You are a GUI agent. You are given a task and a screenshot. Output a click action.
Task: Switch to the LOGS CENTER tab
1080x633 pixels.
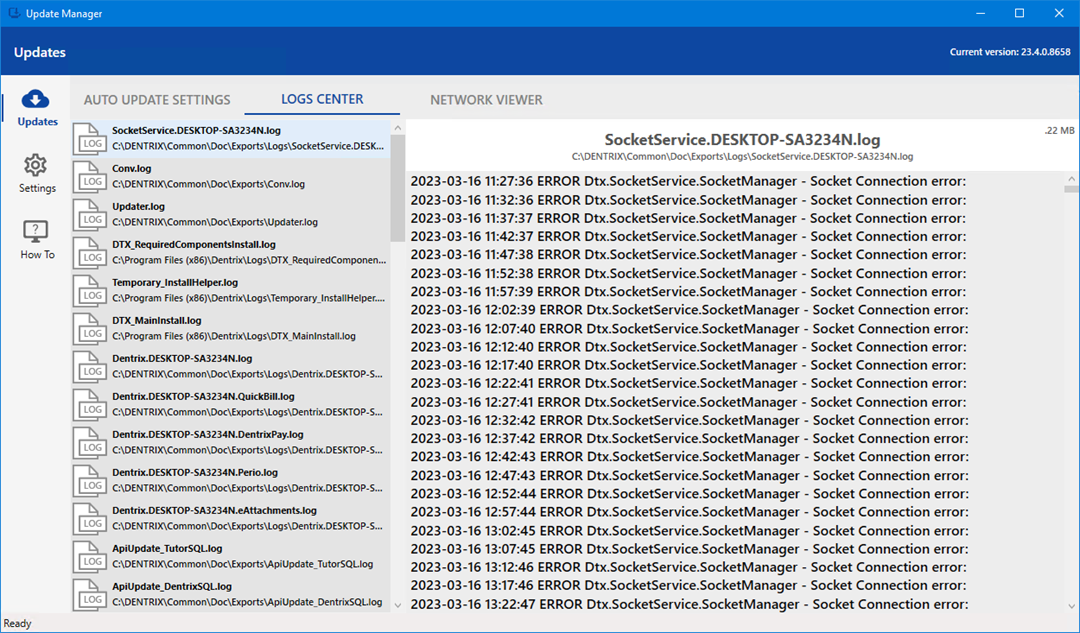coord(322,99)
